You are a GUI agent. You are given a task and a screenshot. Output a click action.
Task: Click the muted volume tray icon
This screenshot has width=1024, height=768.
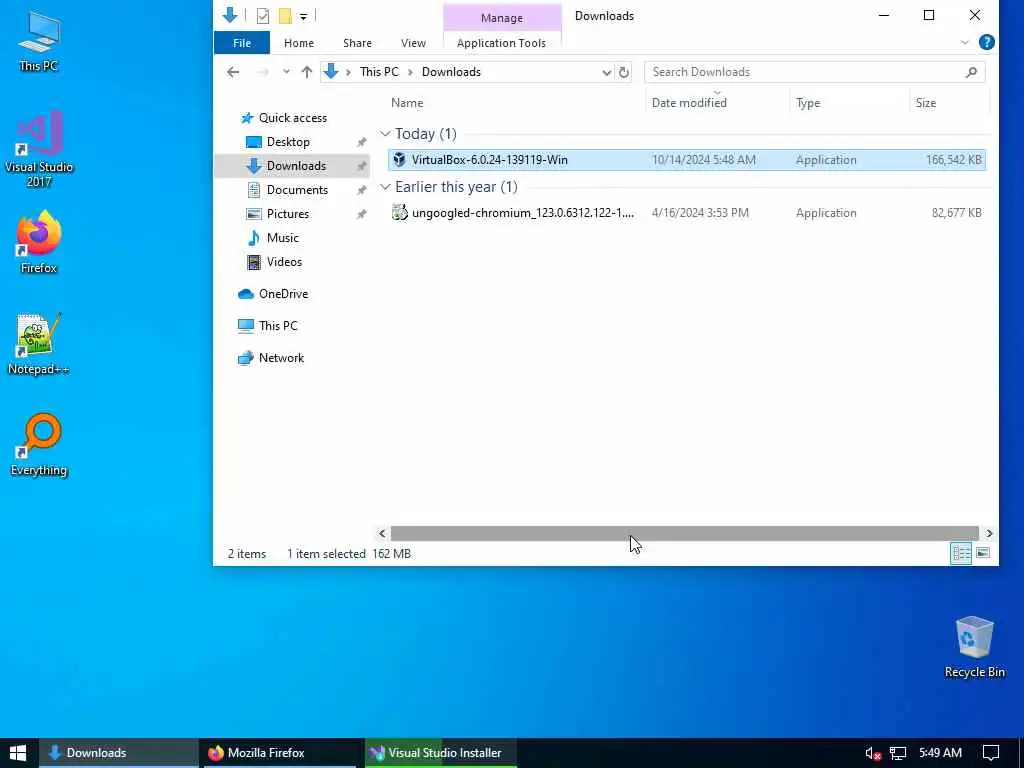(x=873, y=754)
